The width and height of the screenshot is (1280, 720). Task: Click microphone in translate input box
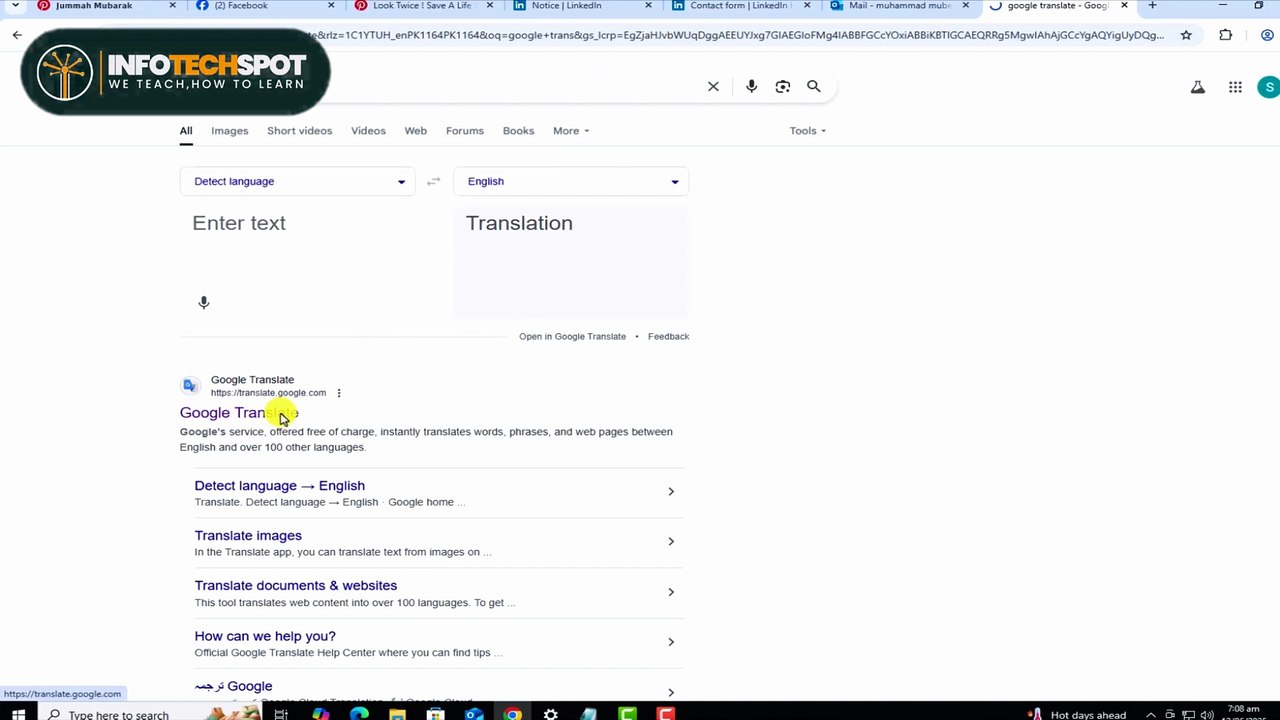204,302
